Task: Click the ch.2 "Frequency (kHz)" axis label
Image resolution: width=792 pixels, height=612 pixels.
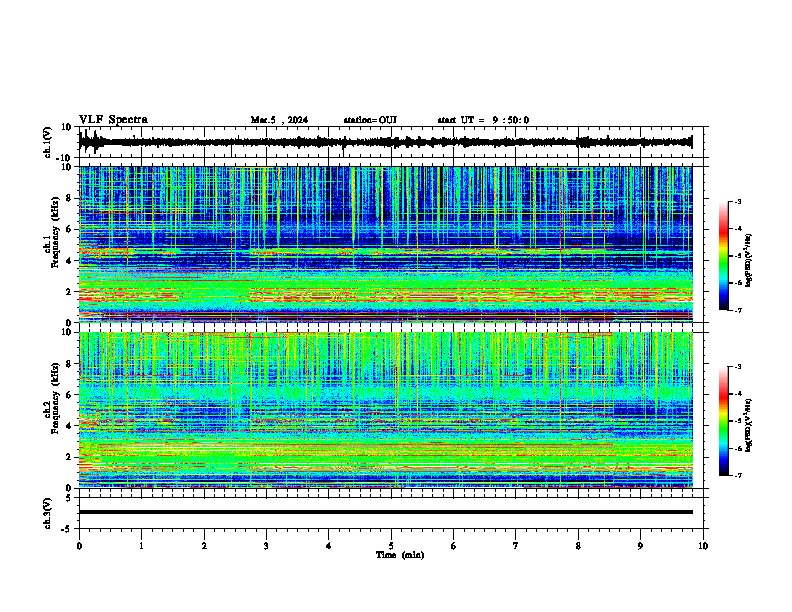Action: 55,398
